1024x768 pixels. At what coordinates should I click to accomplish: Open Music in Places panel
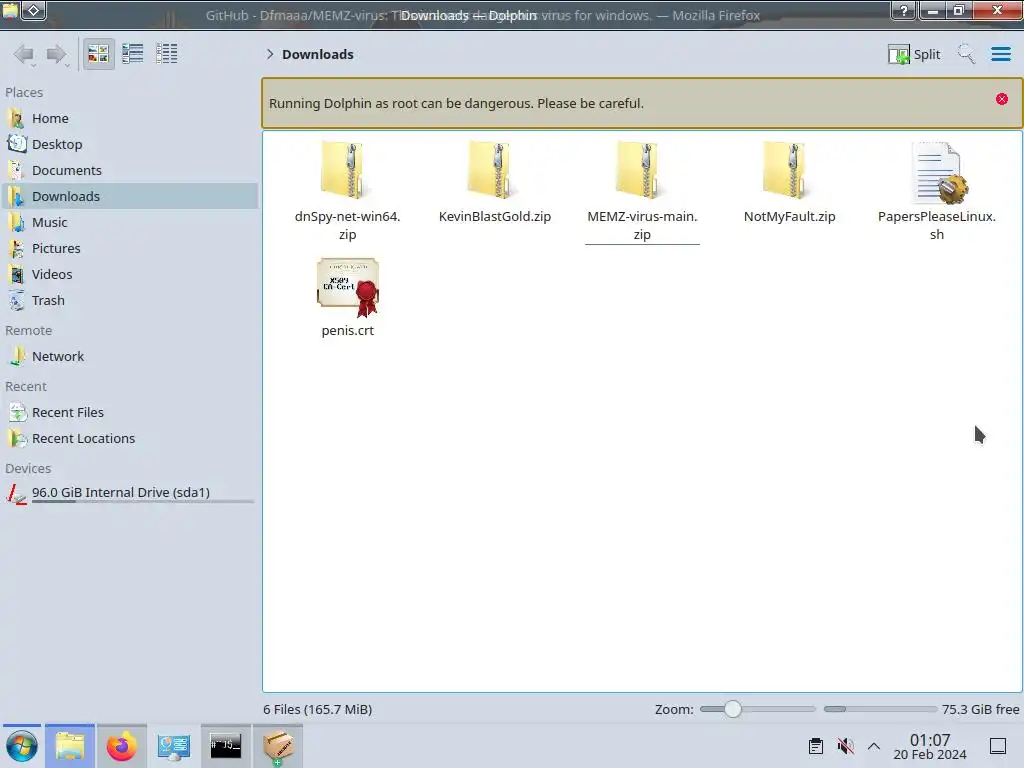[x=130, y=223]
